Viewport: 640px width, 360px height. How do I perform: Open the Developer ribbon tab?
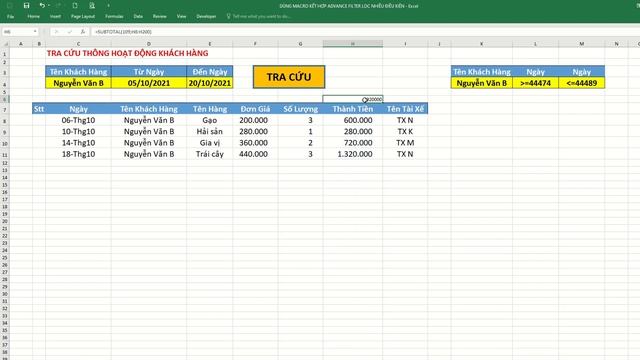206,16
